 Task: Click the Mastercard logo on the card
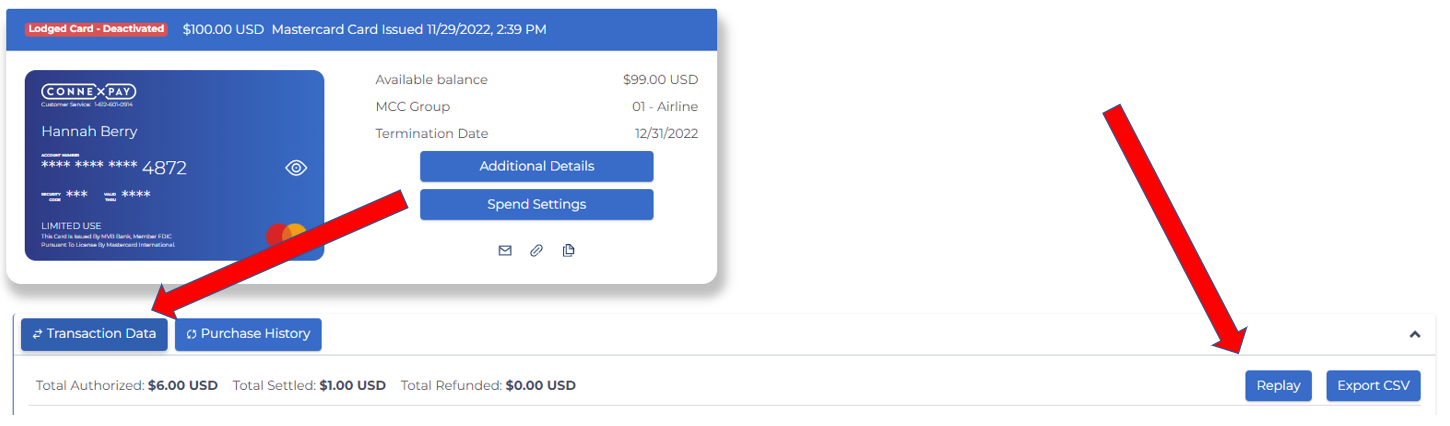point(287,236)
